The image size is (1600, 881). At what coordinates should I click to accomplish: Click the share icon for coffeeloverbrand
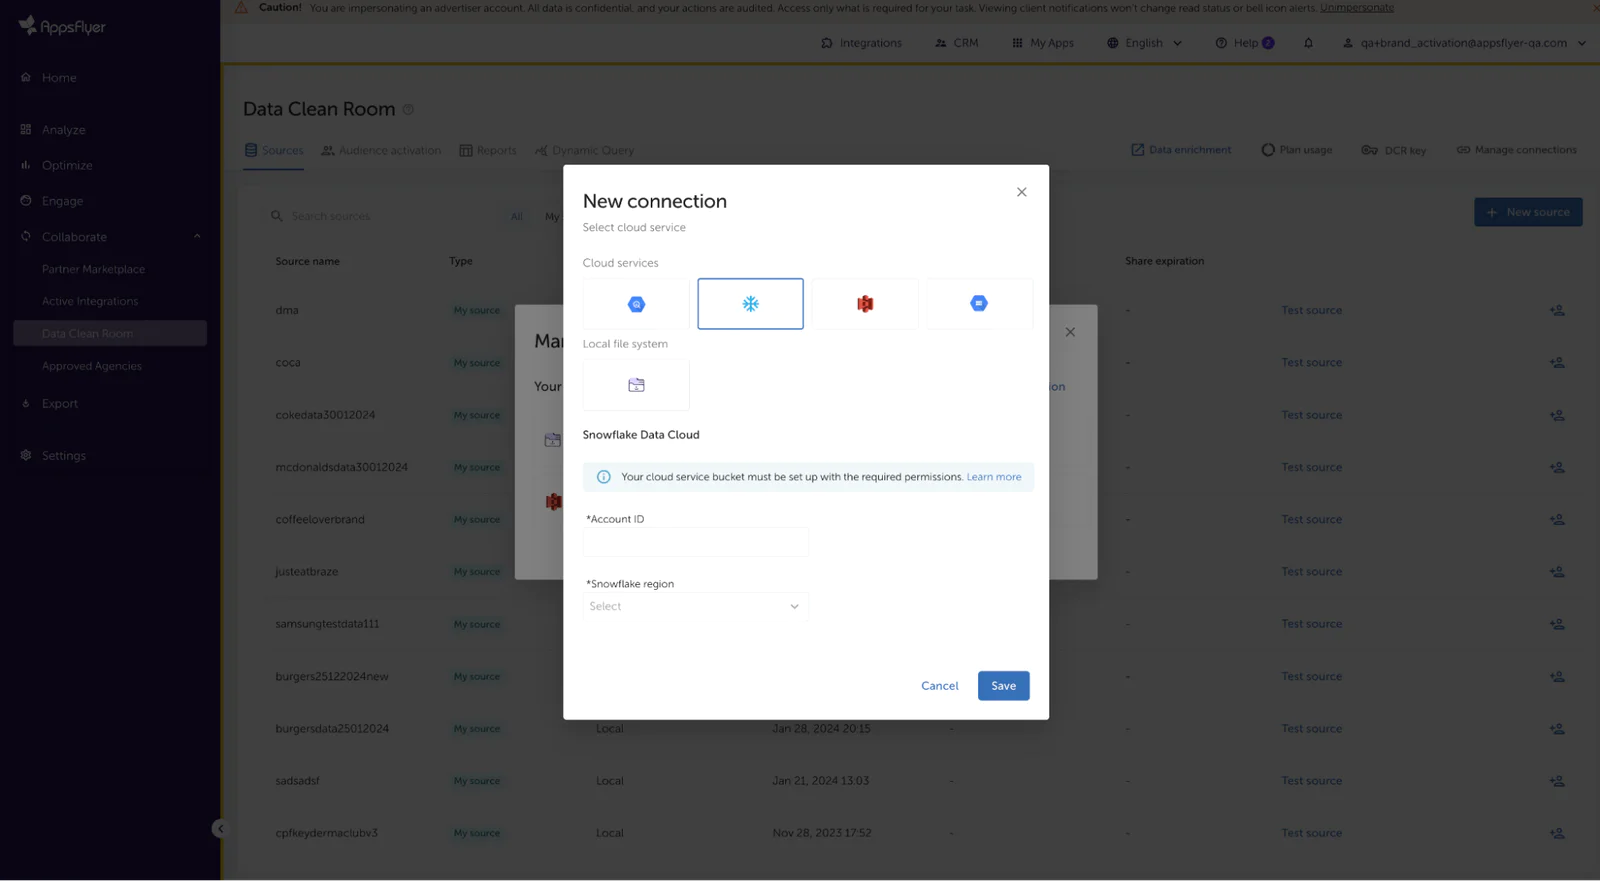[x=1557, y=520]
